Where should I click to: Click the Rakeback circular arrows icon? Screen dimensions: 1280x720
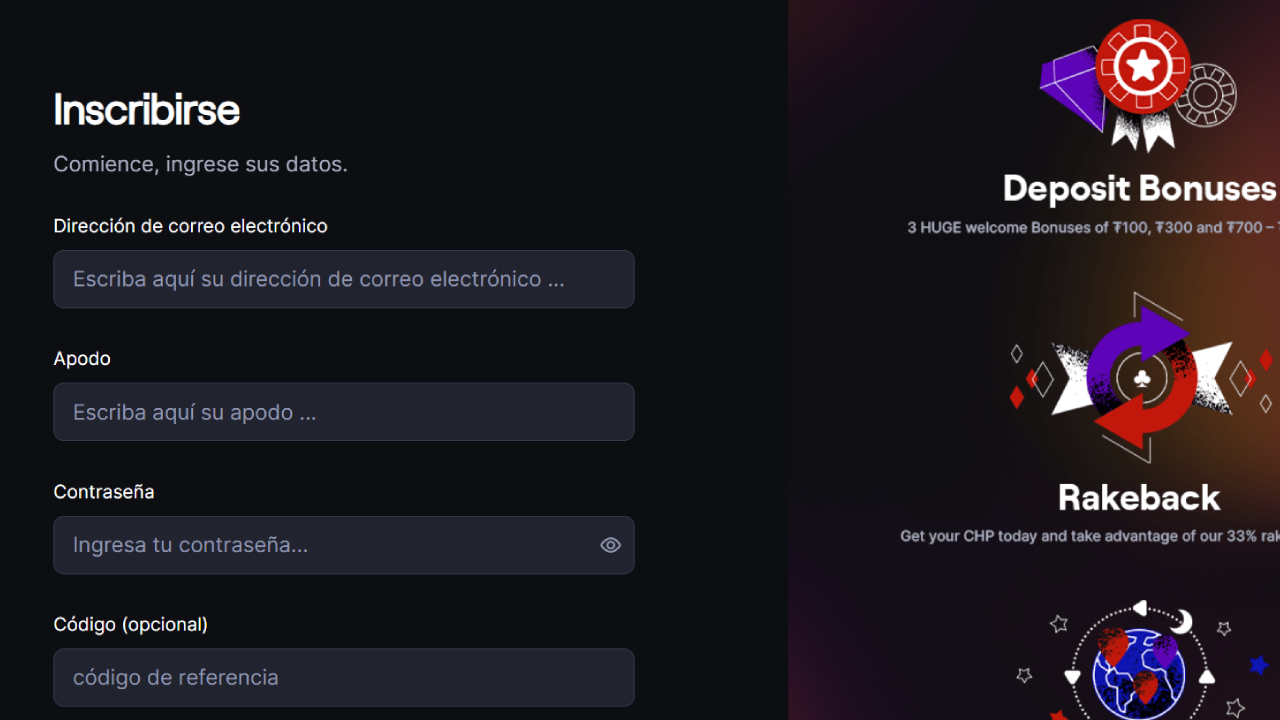[1141, 378]
